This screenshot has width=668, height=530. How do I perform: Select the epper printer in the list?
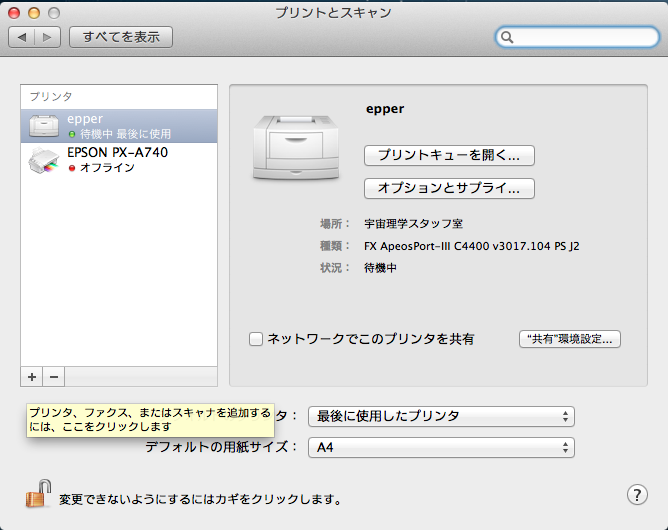click(x=120, y=126)
